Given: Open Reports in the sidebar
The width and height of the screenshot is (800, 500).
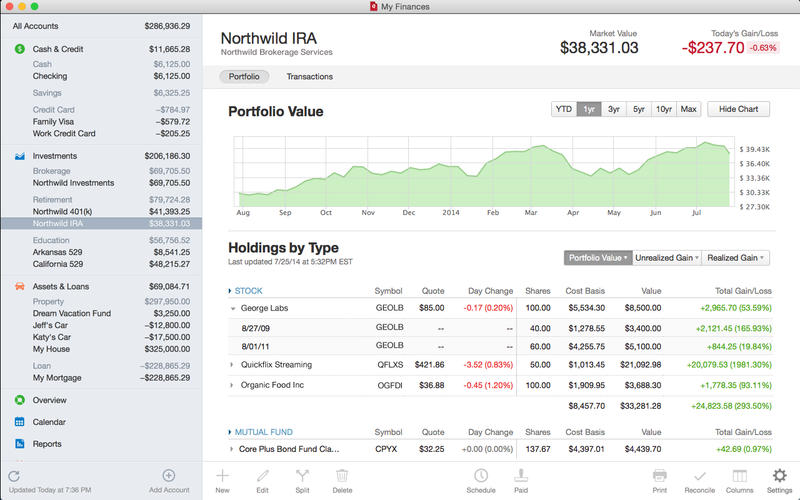Looking at the screenshot, I should (x=47, y=444).
